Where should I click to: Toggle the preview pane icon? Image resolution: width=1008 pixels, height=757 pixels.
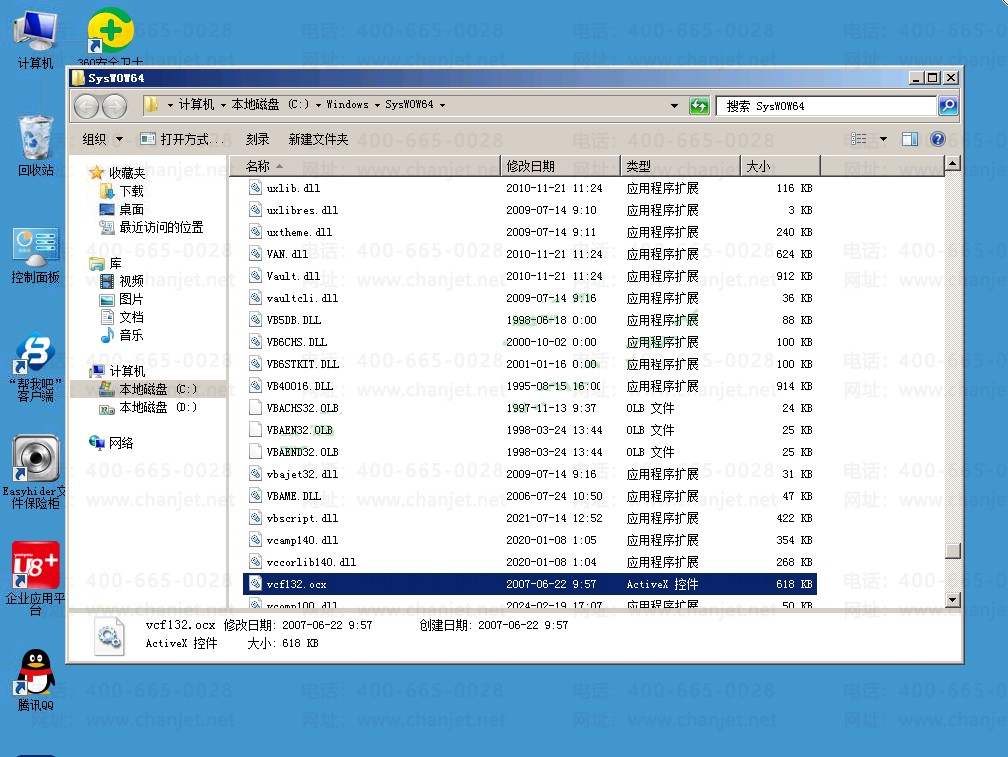(910, 139)
